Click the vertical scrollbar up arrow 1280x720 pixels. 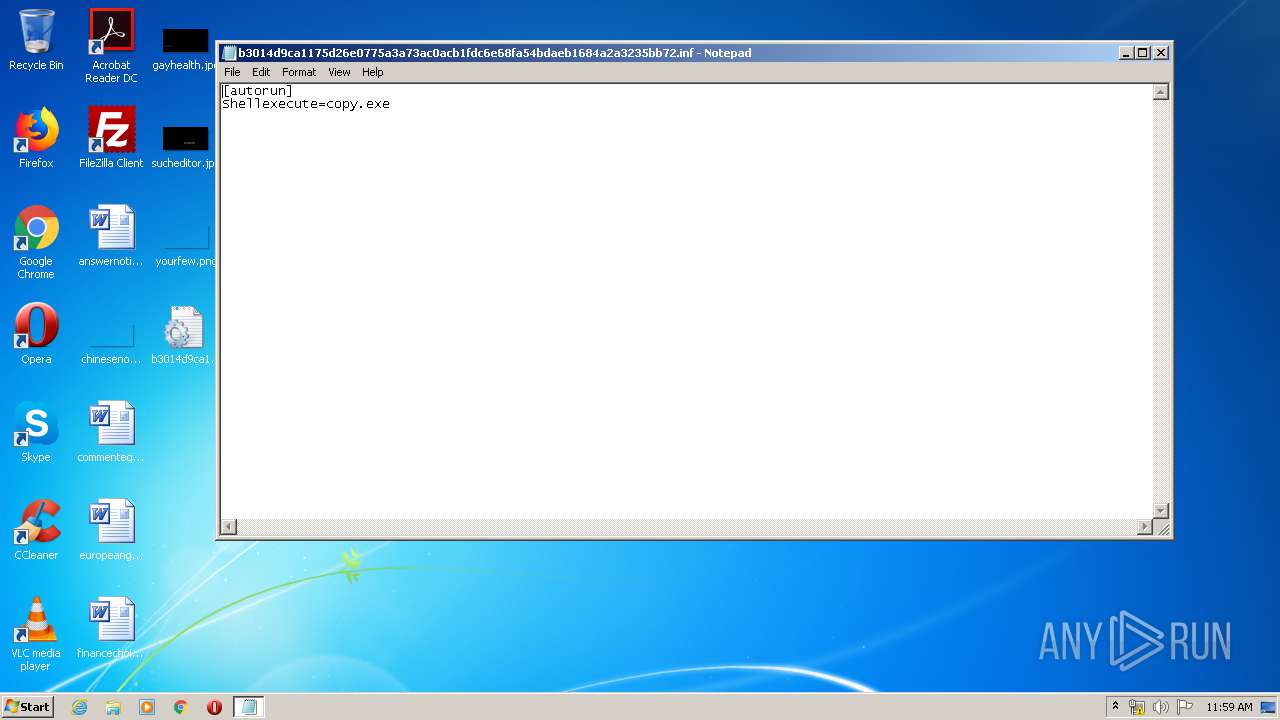pos(1161,92)
